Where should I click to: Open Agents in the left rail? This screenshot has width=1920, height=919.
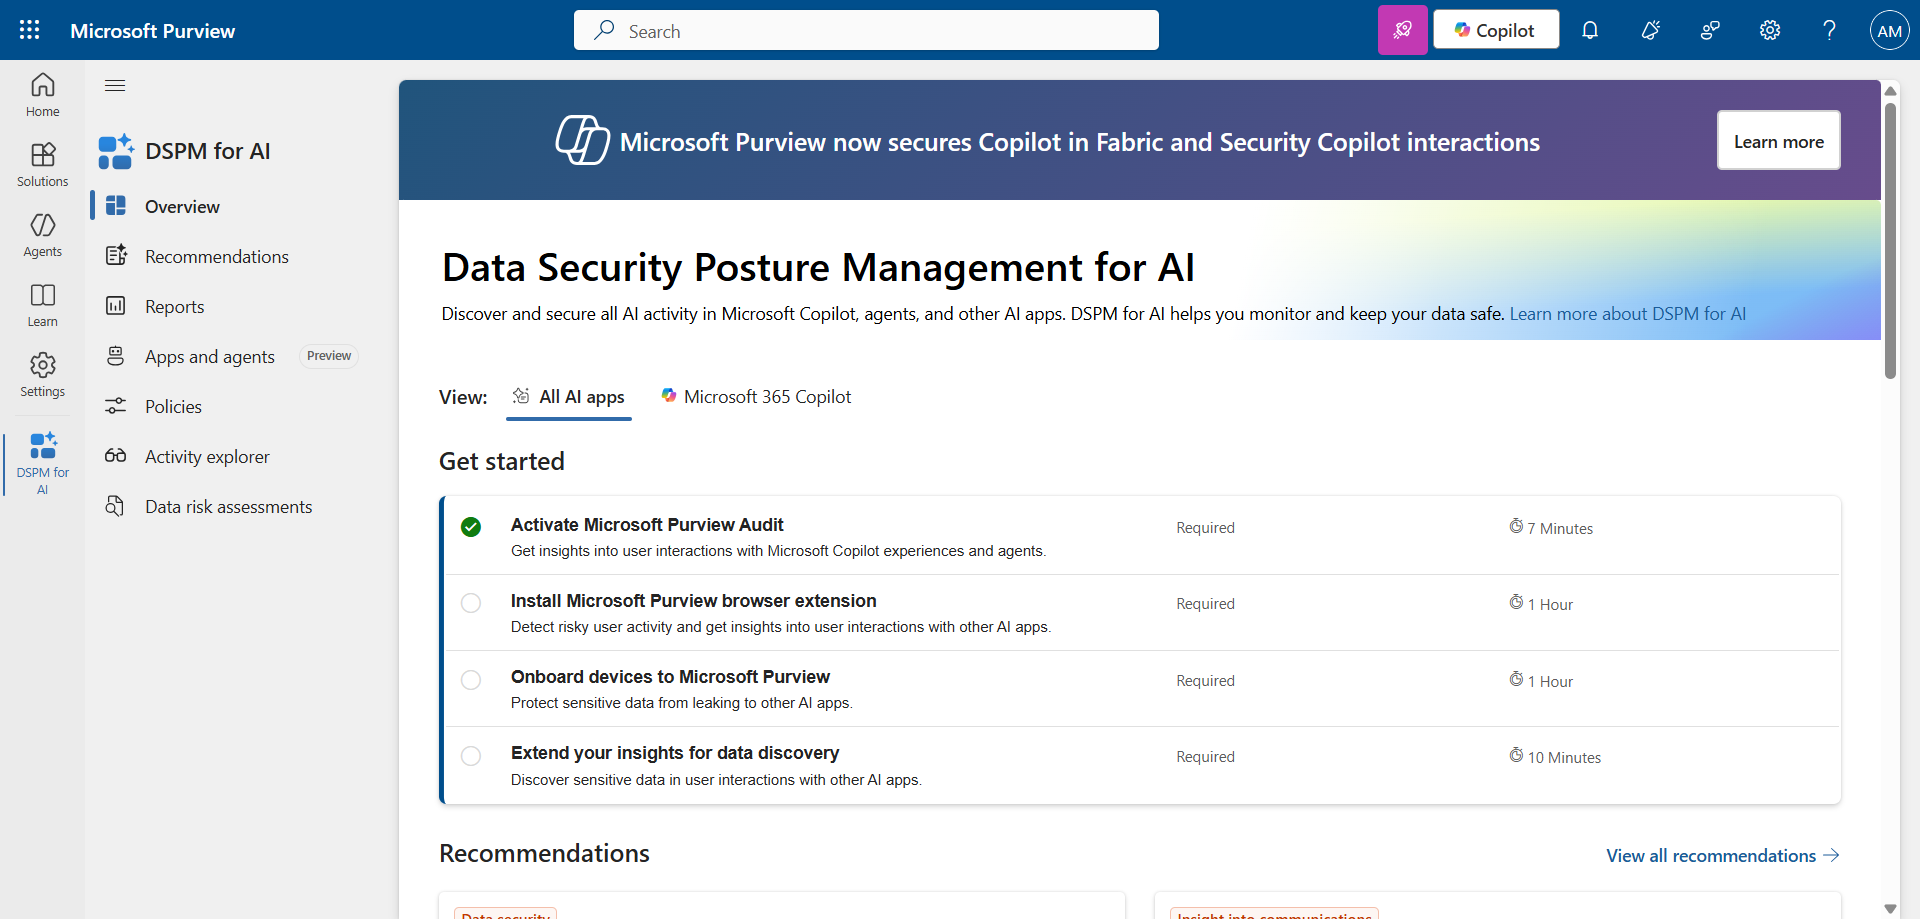(42, 234)
